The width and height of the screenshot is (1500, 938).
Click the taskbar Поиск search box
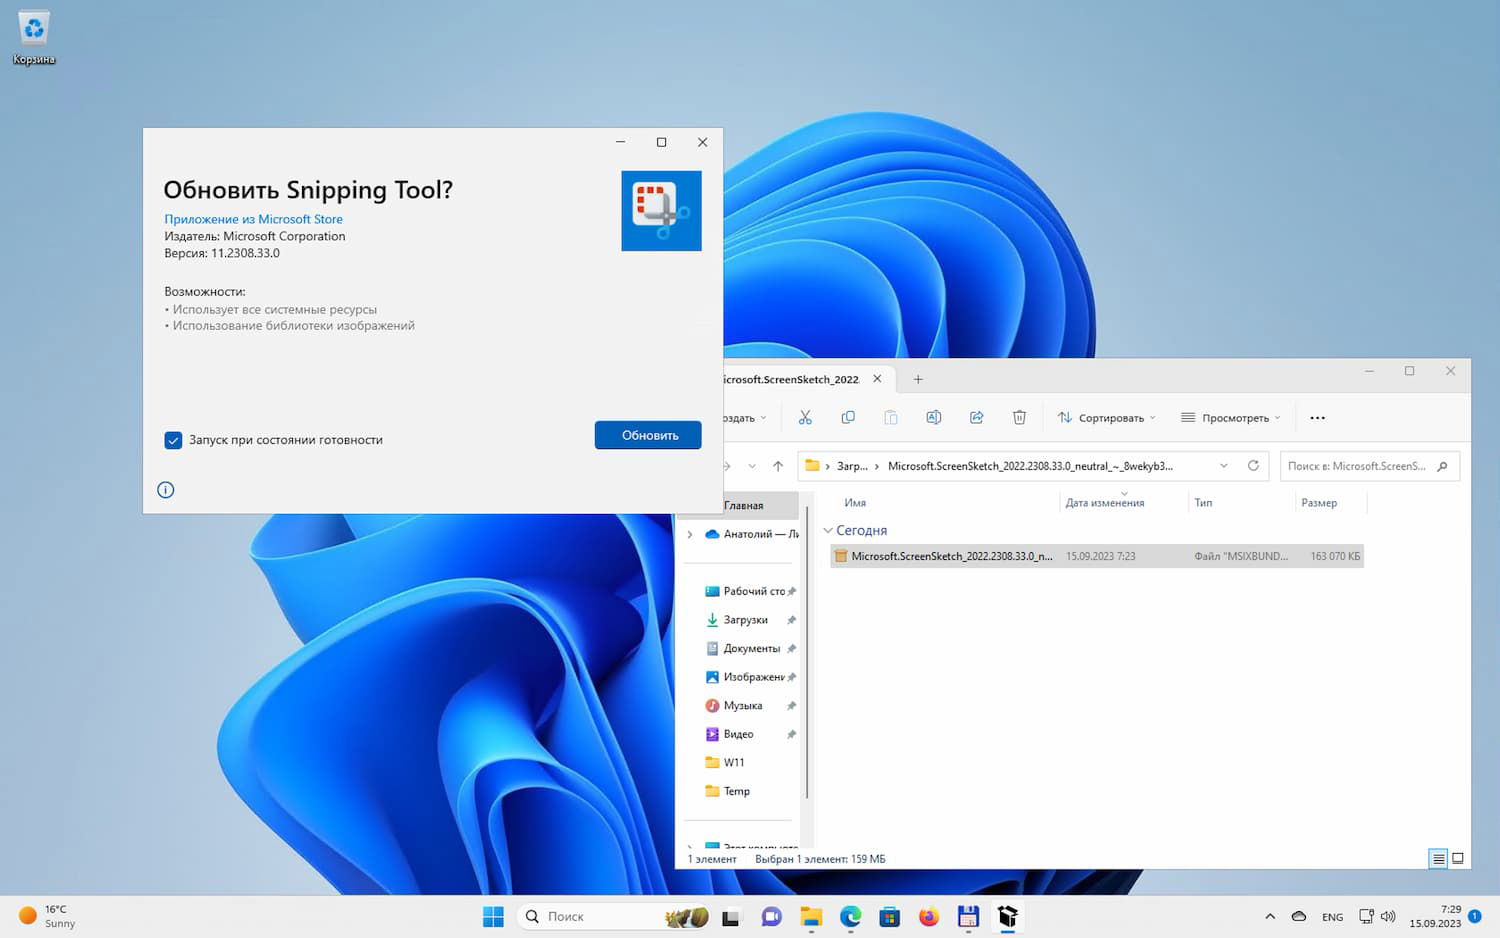pos(613,916)
